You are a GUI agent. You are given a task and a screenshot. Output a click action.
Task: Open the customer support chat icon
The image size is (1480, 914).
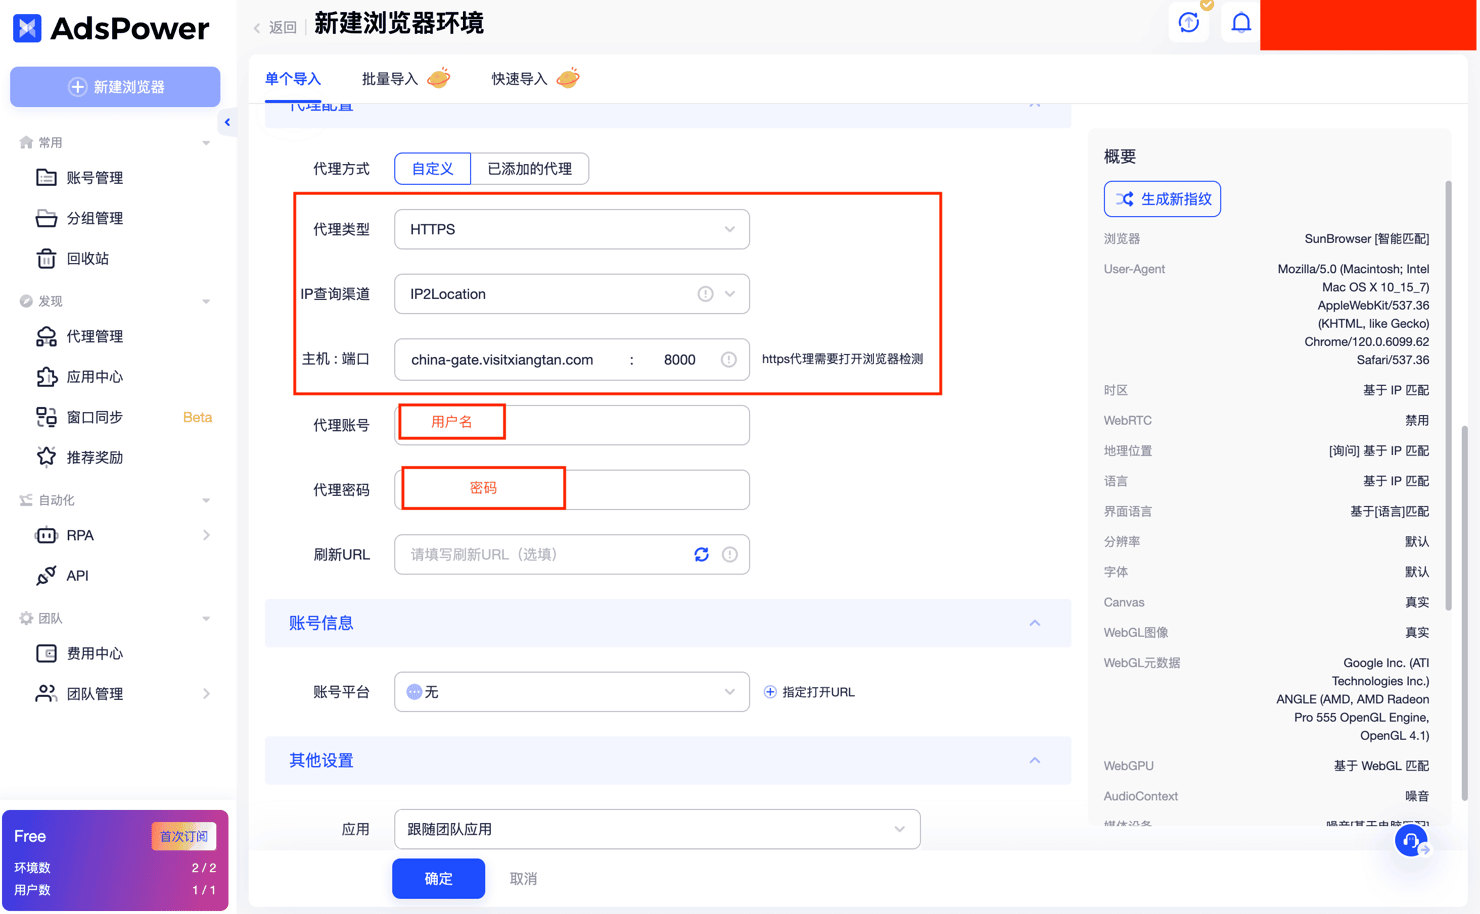1412,842
